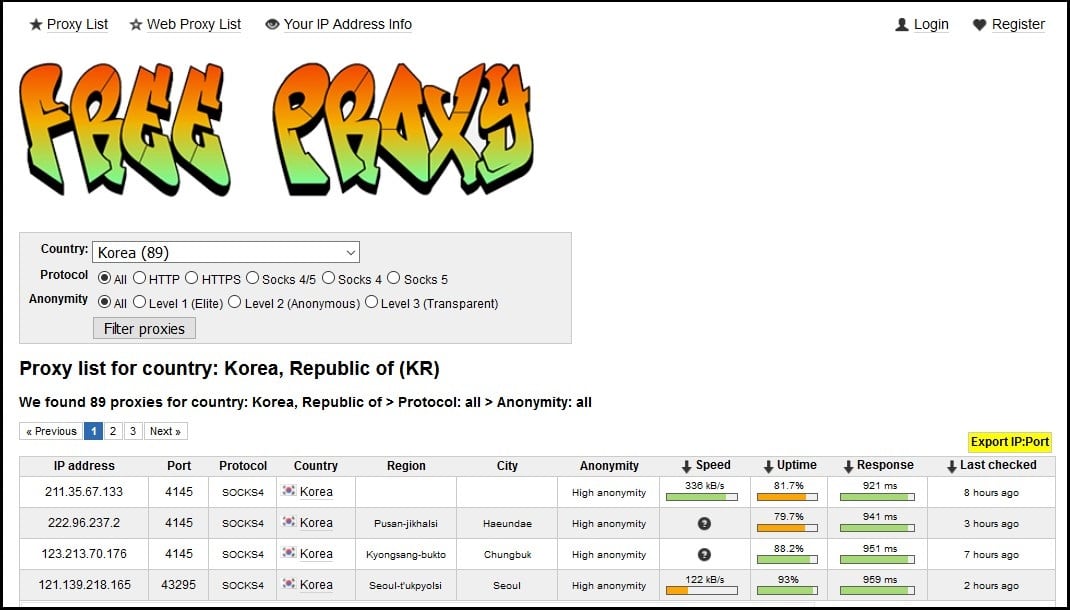Select the HTTP protocol radio button
Image resolution: width=1070 pixels, height=610 pixels.
139,278
